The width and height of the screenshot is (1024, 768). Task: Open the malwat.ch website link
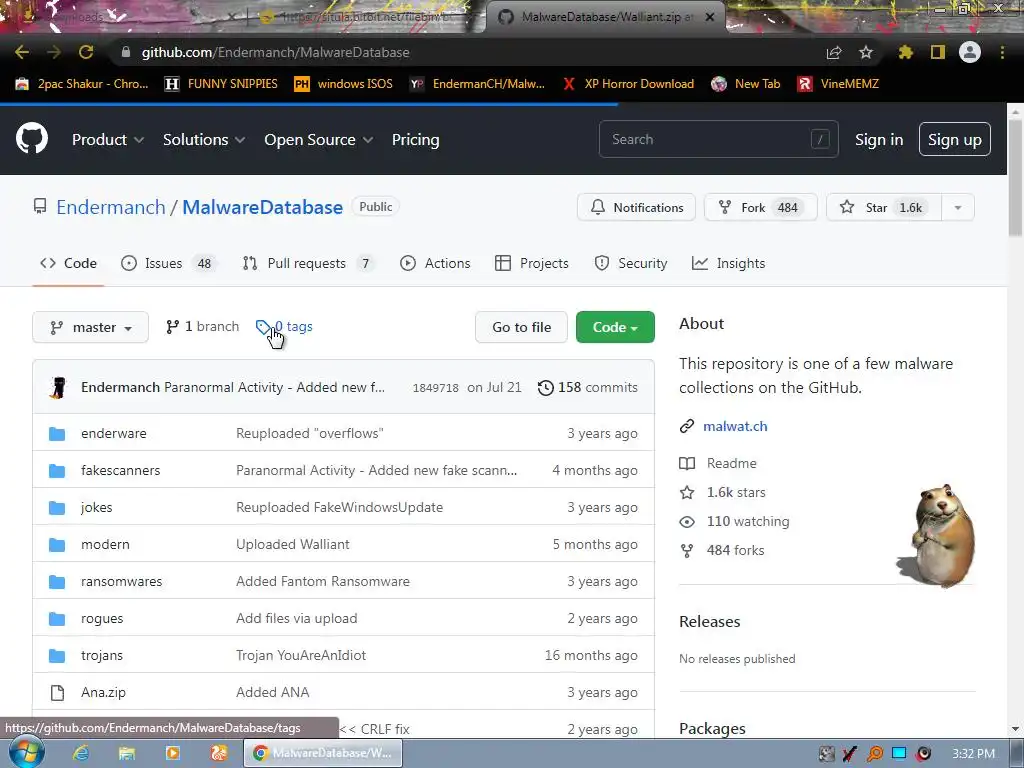735,426
